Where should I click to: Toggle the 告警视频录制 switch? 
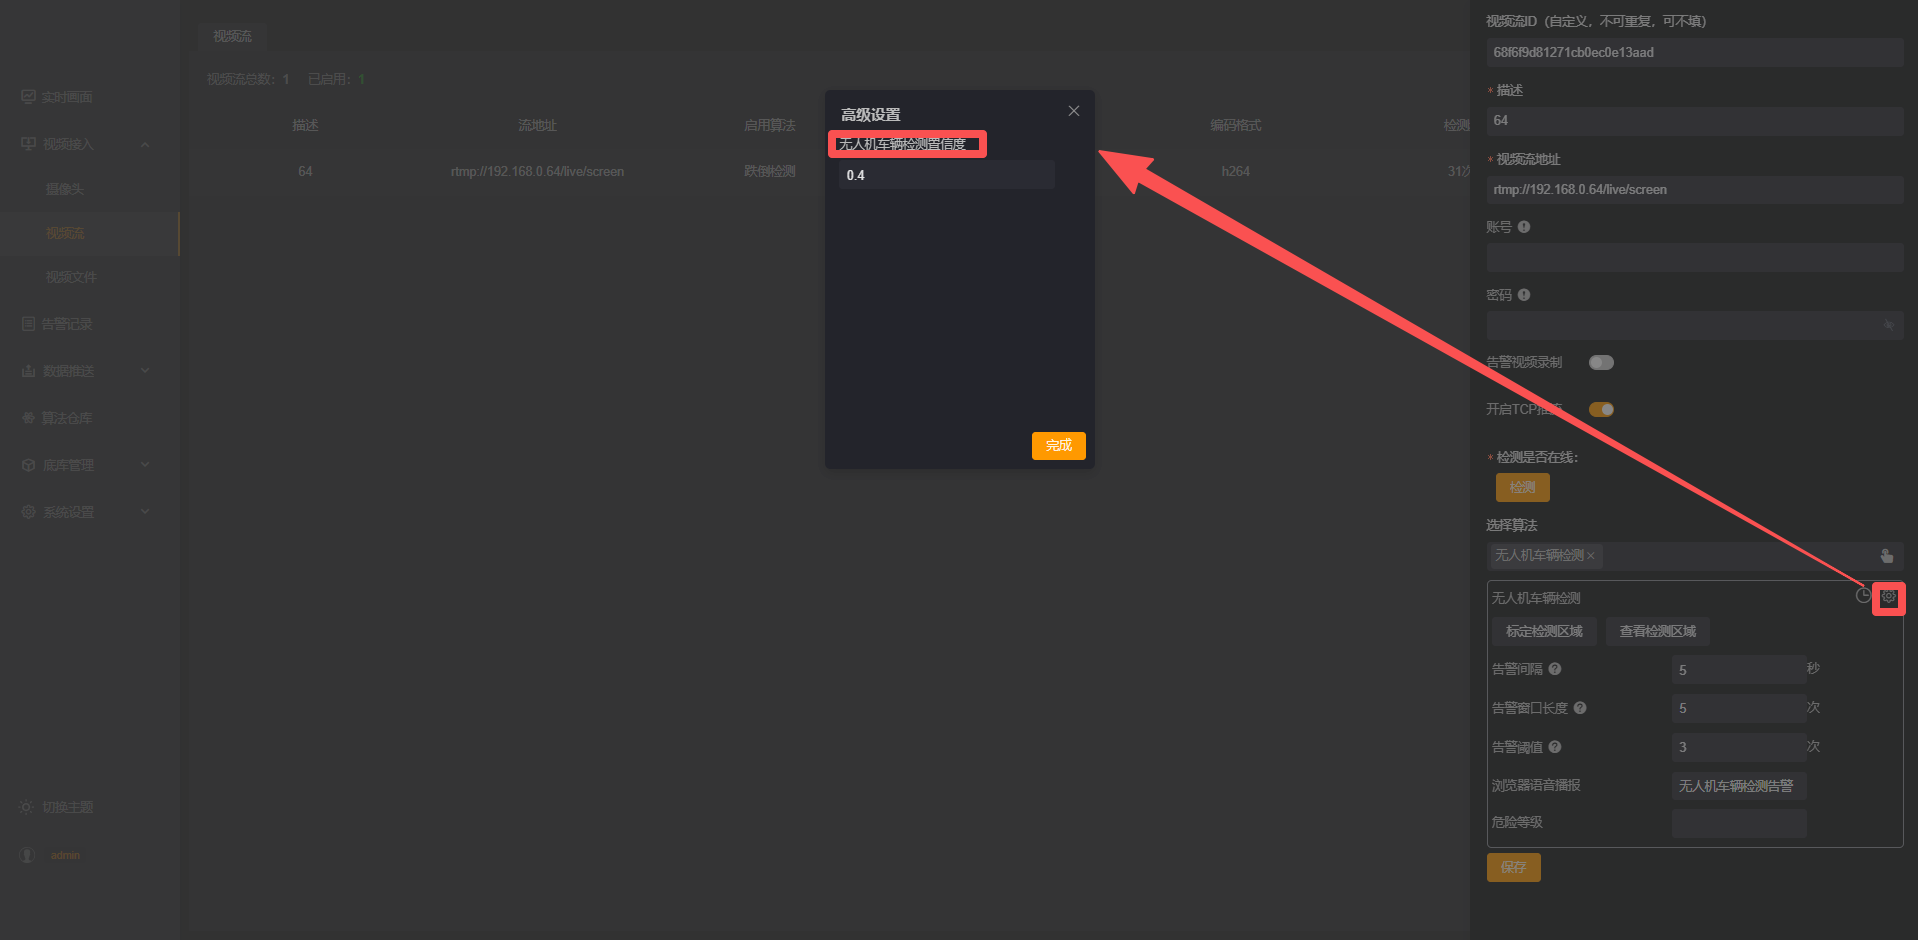(1601, 363)
